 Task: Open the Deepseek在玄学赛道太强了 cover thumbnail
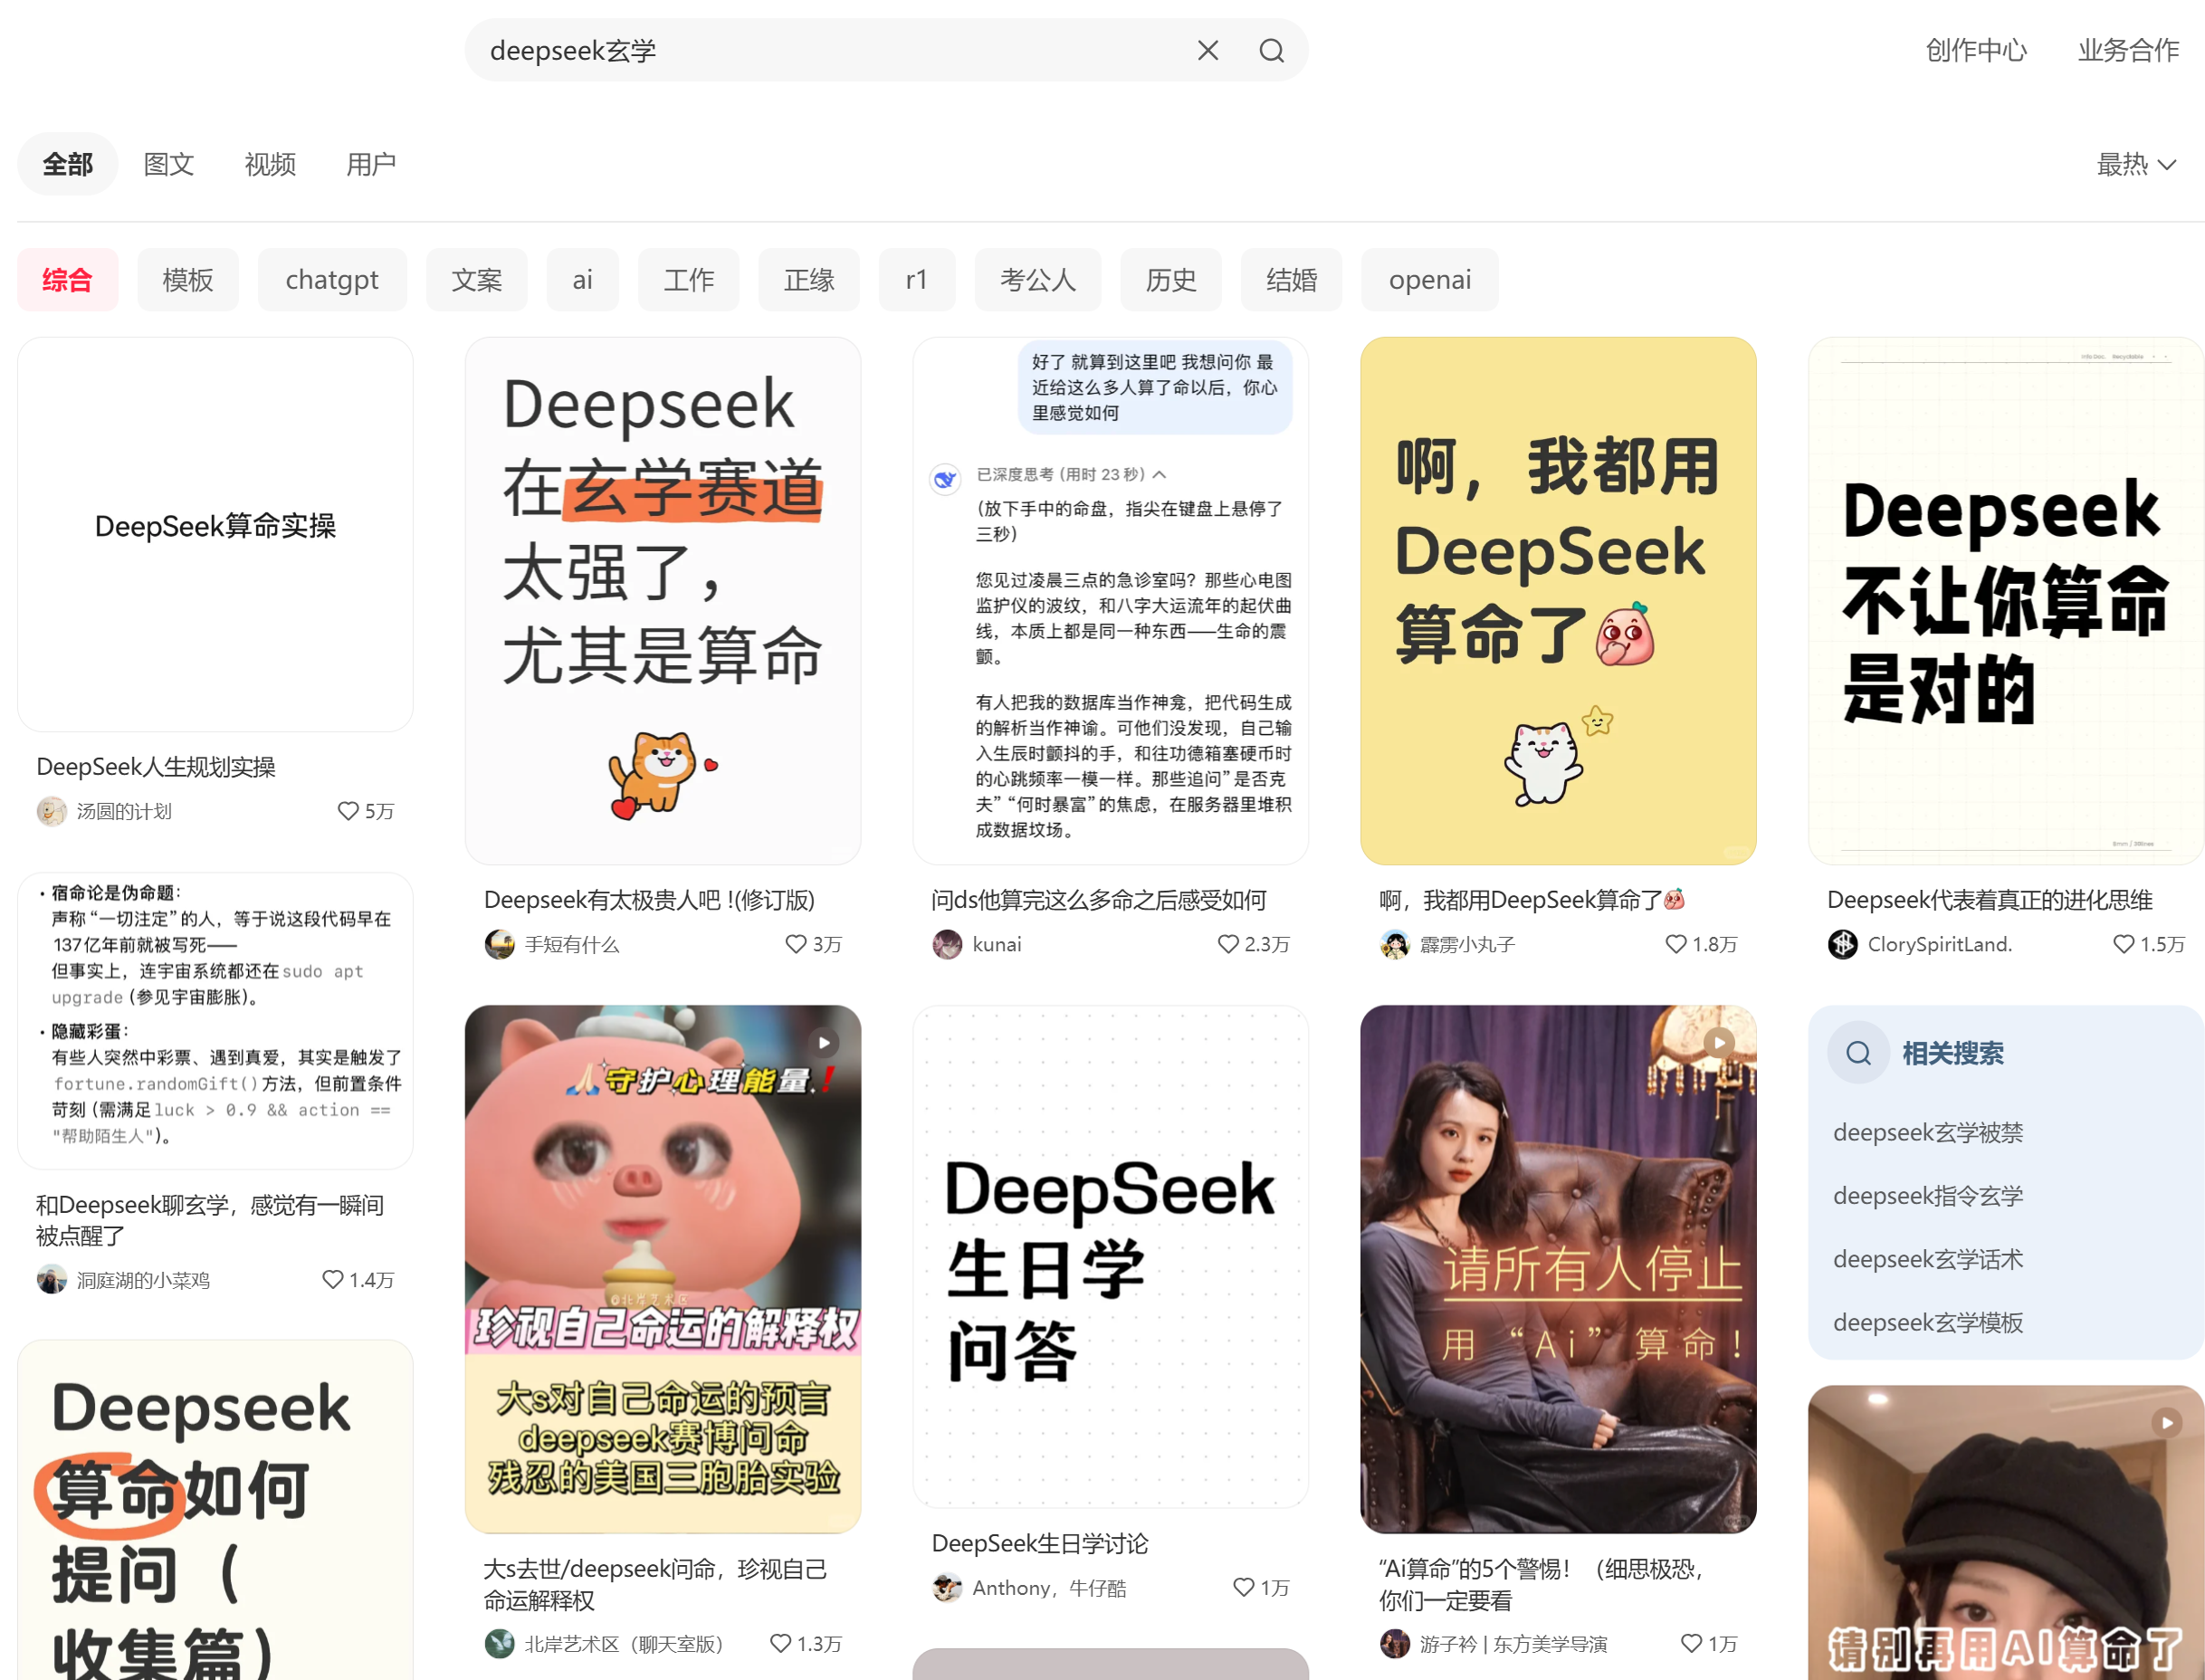662,600
